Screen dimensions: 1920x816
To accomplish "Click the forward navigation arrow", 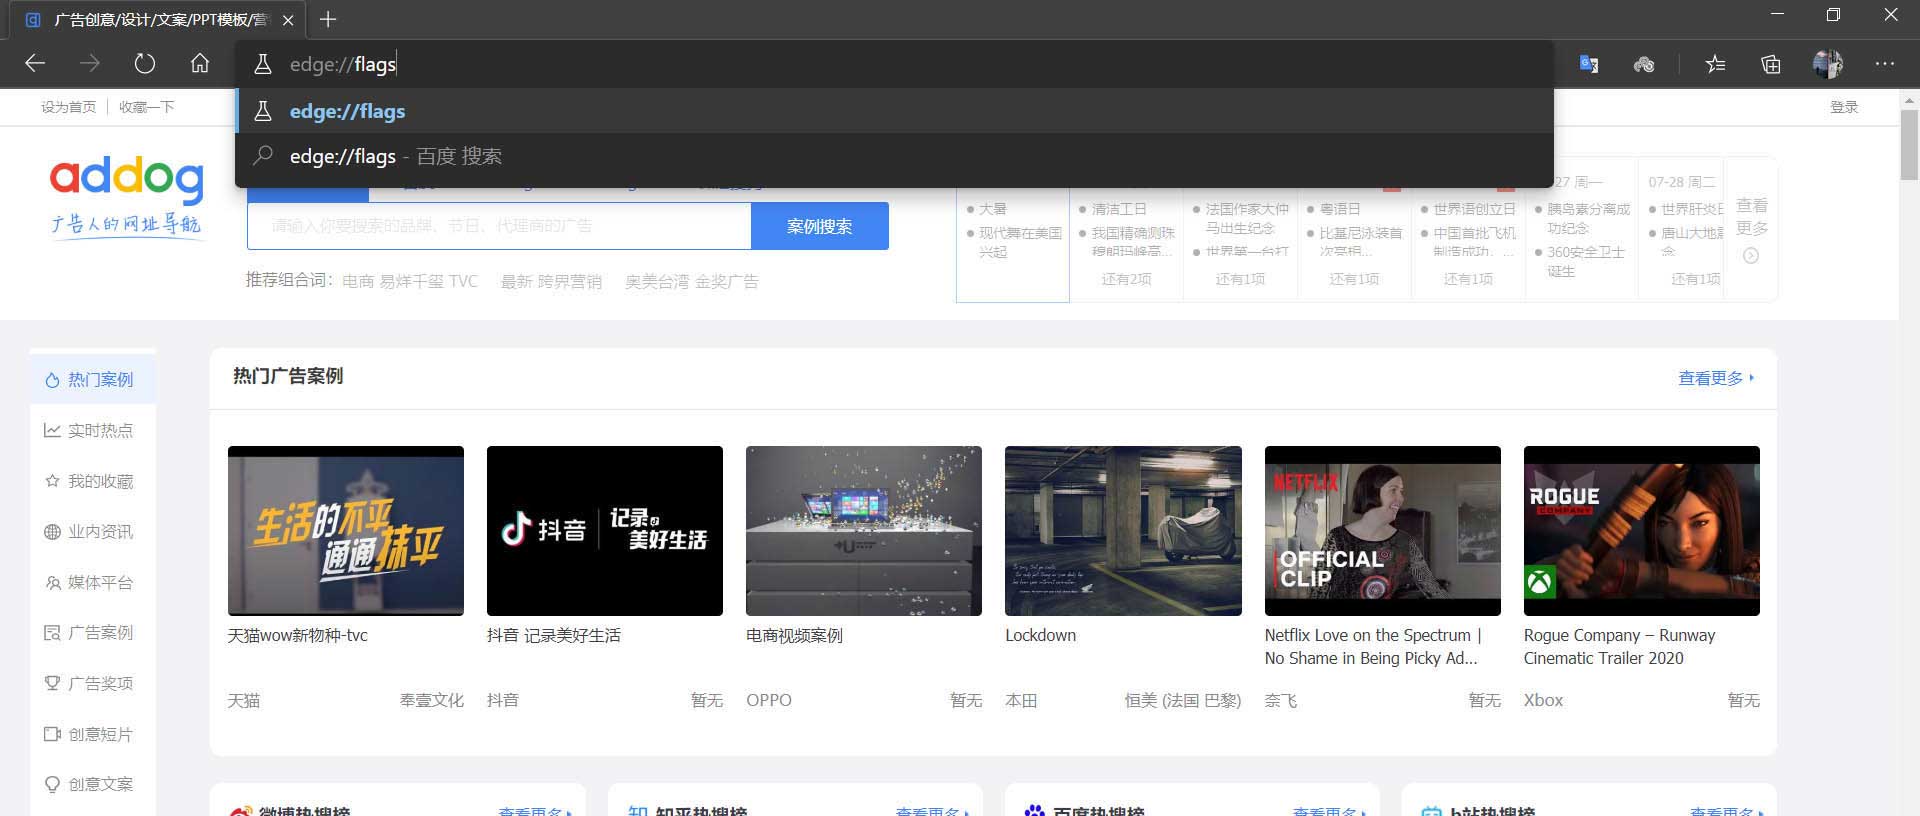I will click(x=90, y=64).
